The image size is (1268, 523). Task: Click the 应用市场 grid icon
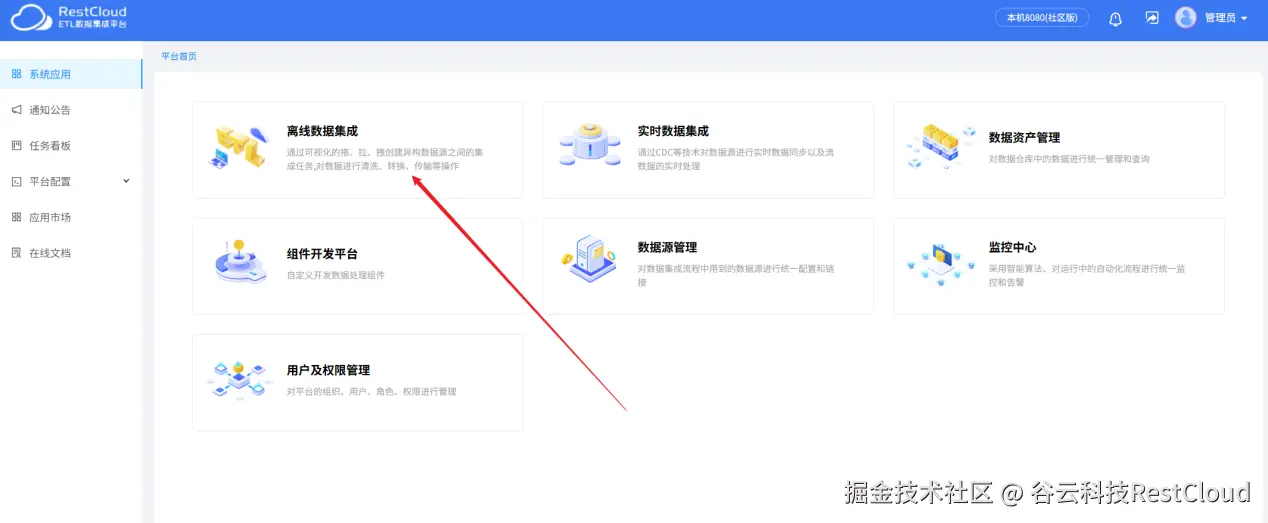click(16, 217)
